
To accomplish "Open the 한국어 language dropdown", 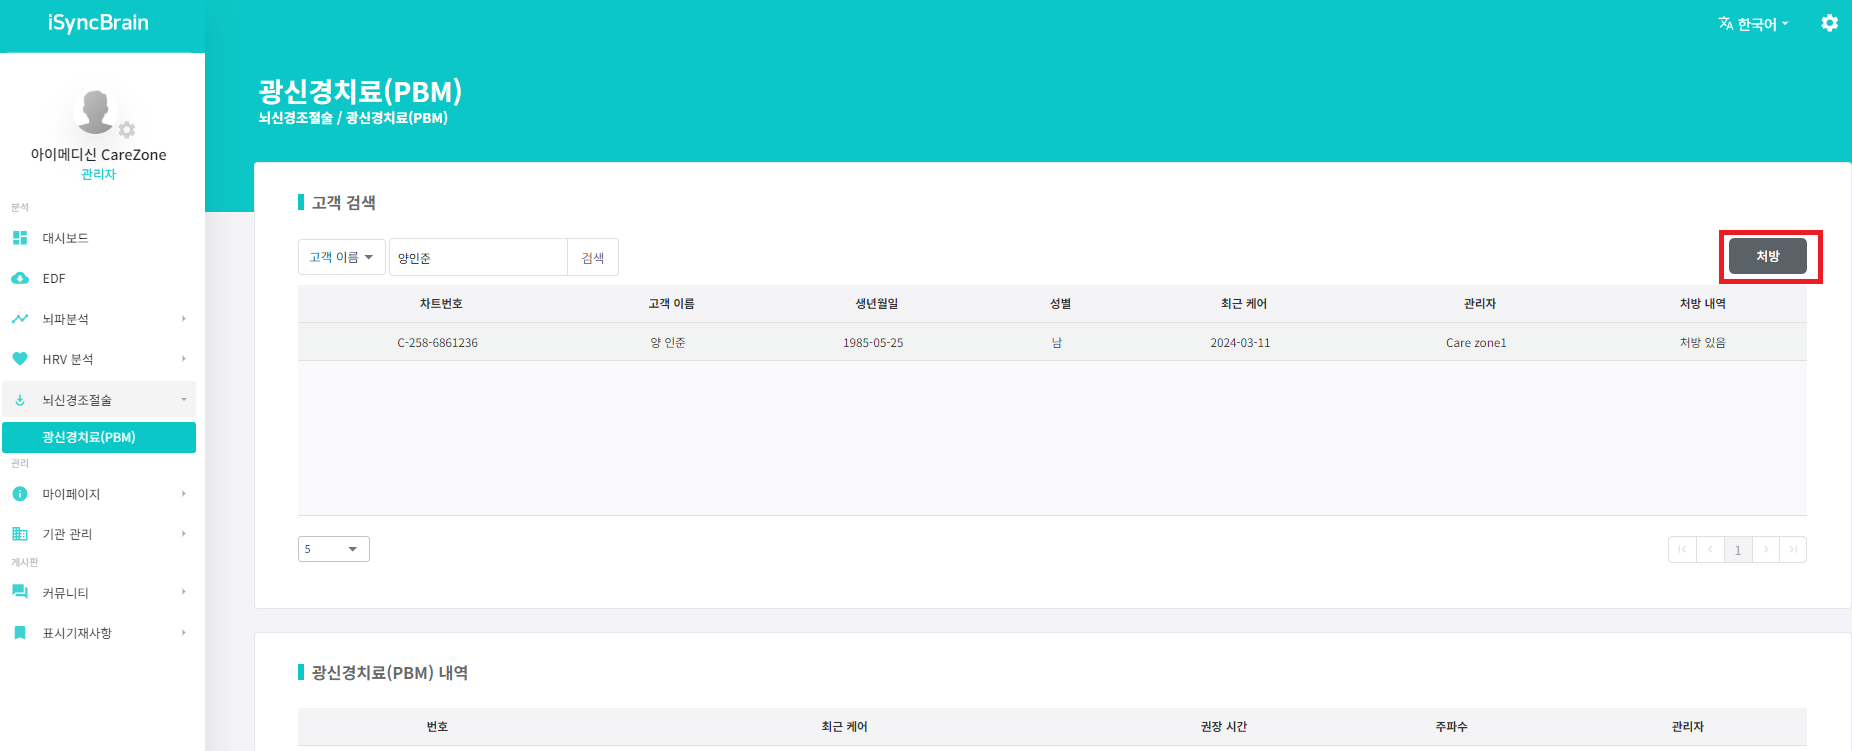I will (x=1754, y=24).
